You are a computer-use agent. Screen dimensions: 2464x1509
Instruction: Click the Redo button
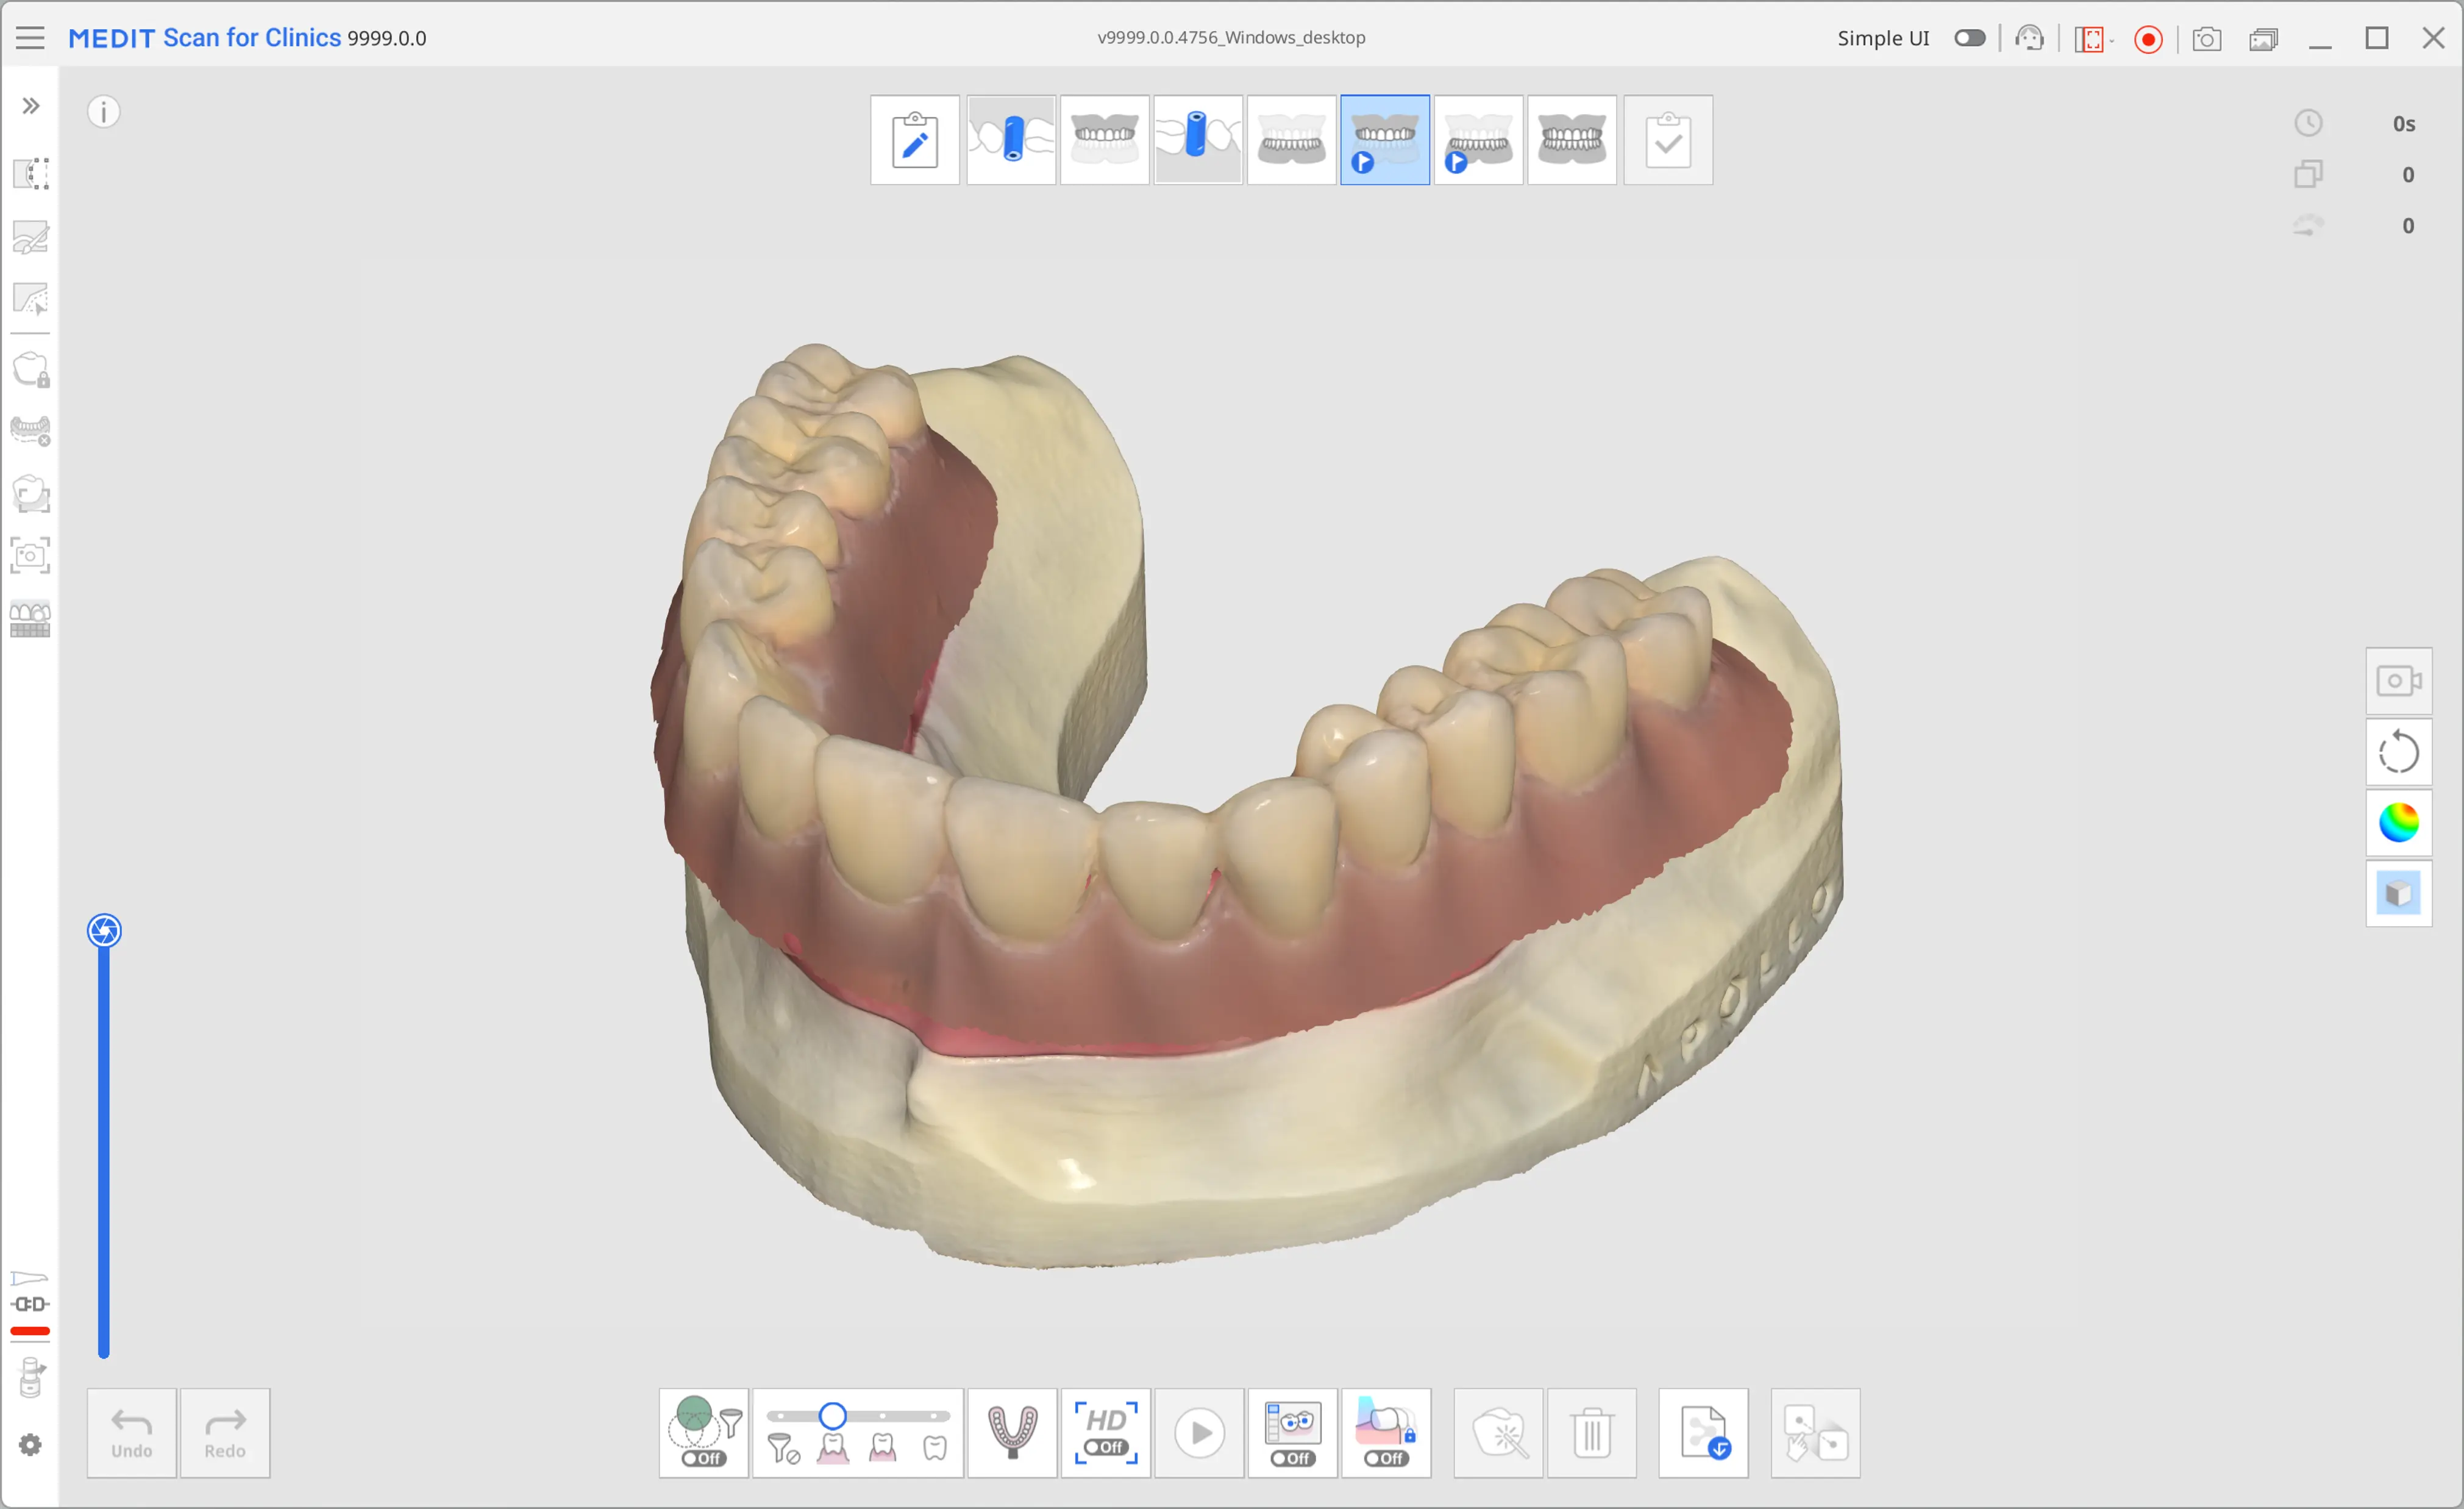coord(225,1432)
